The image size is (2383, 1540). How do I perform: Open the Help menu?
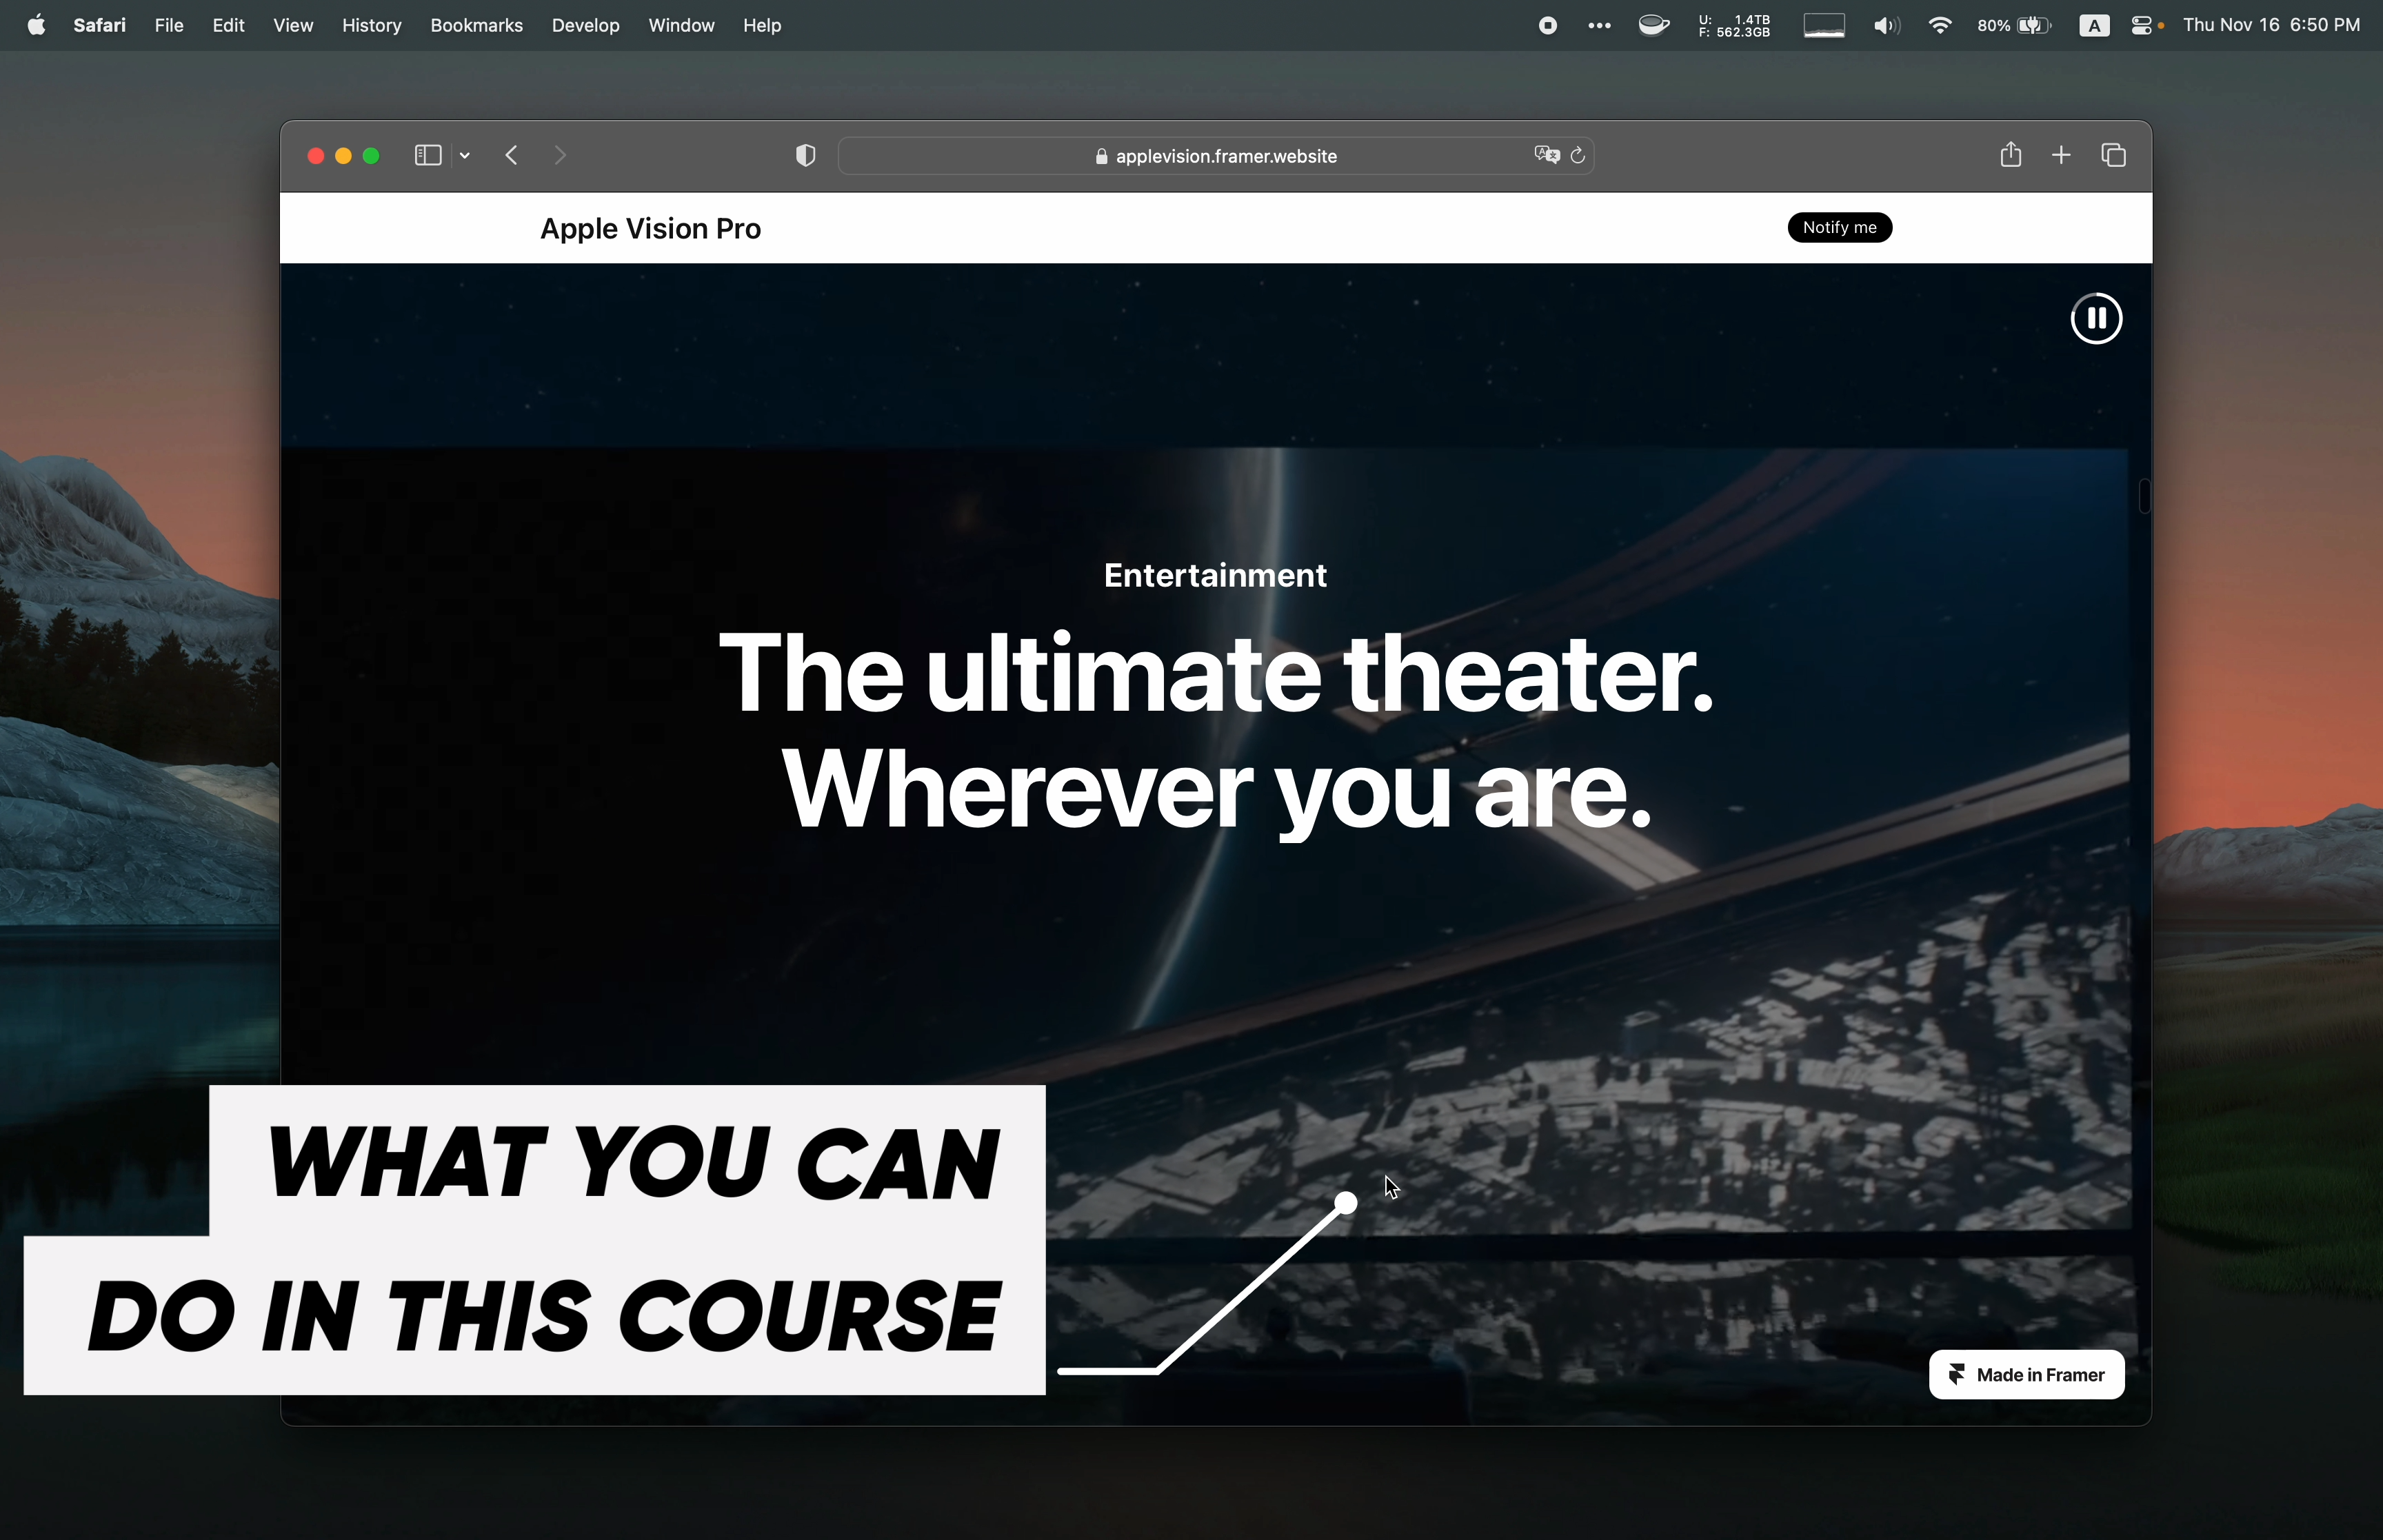(x=761, y=25)
